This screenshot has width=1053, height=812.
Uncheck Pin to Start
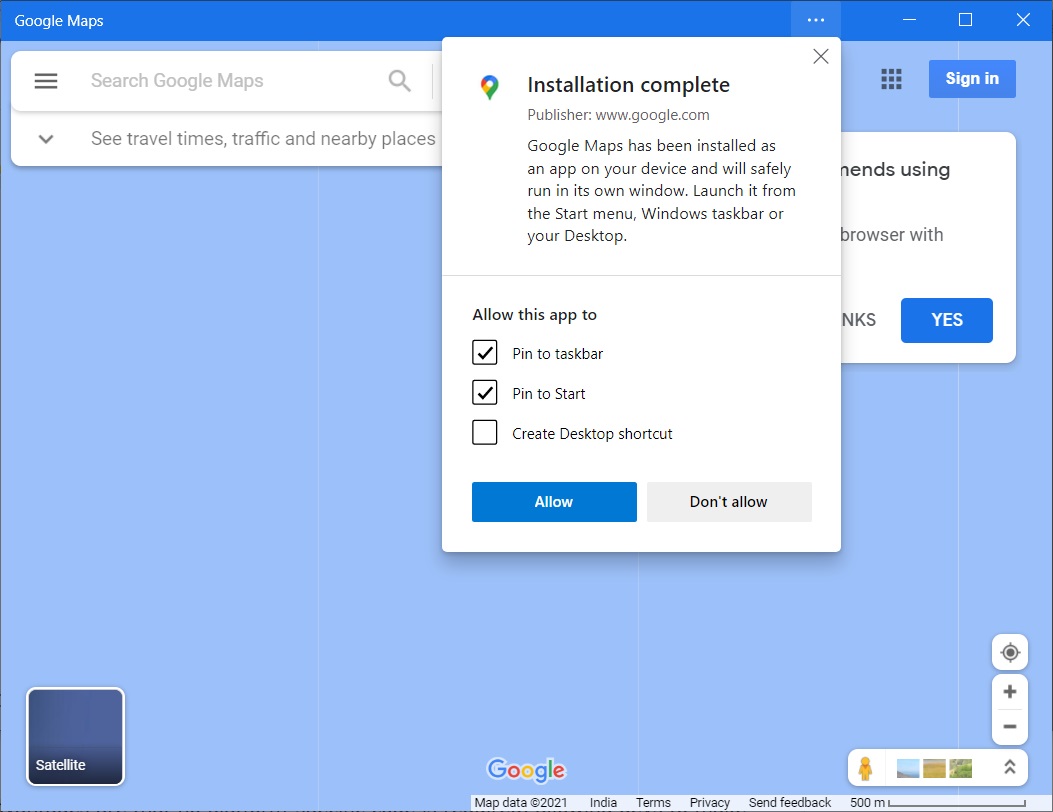point(484,393)
